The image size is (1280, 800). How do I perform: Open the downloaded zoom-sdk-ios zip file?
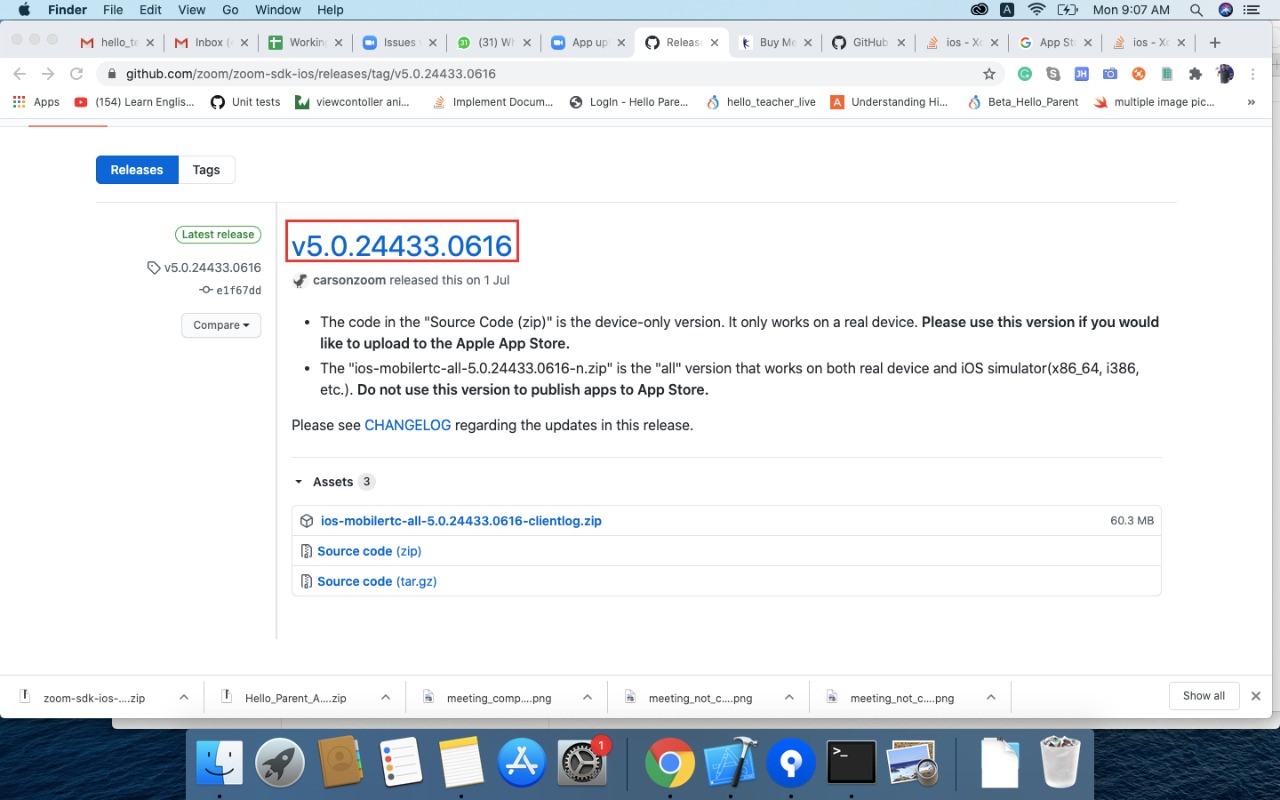[x=94, y=697]
